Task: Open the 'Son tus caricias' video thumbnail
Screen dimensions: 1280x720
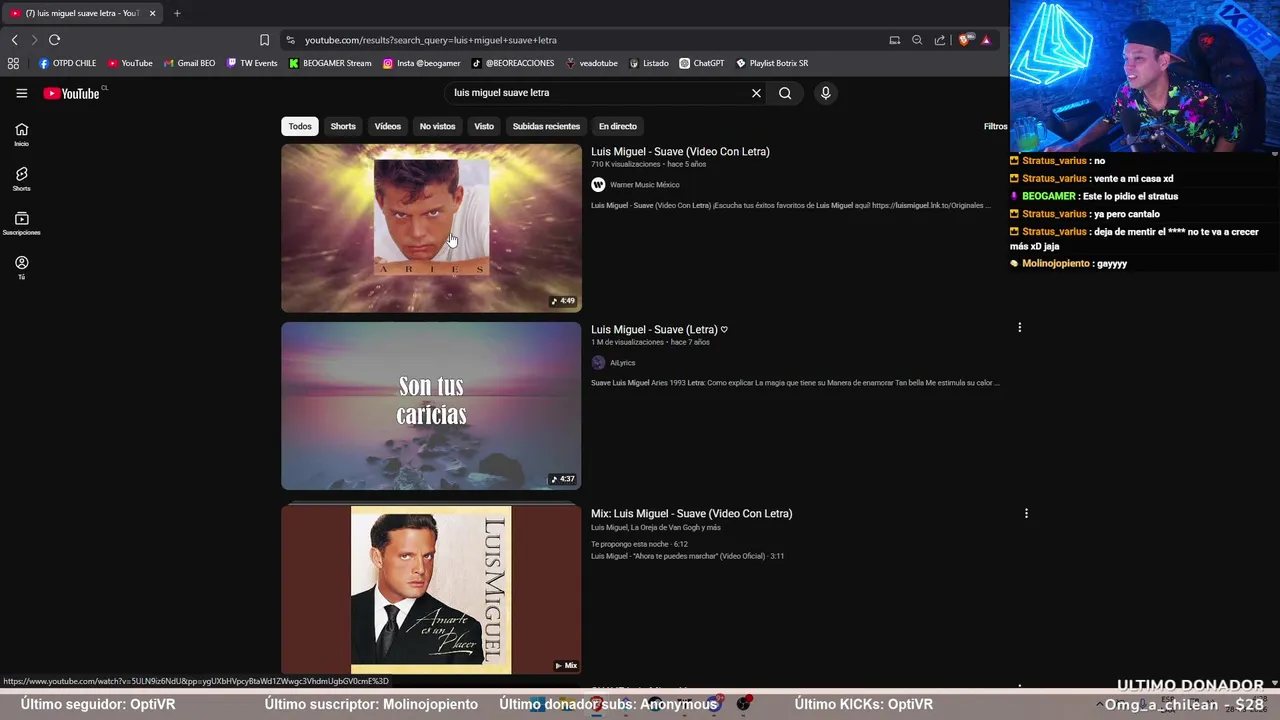Action: pos(431,405)
